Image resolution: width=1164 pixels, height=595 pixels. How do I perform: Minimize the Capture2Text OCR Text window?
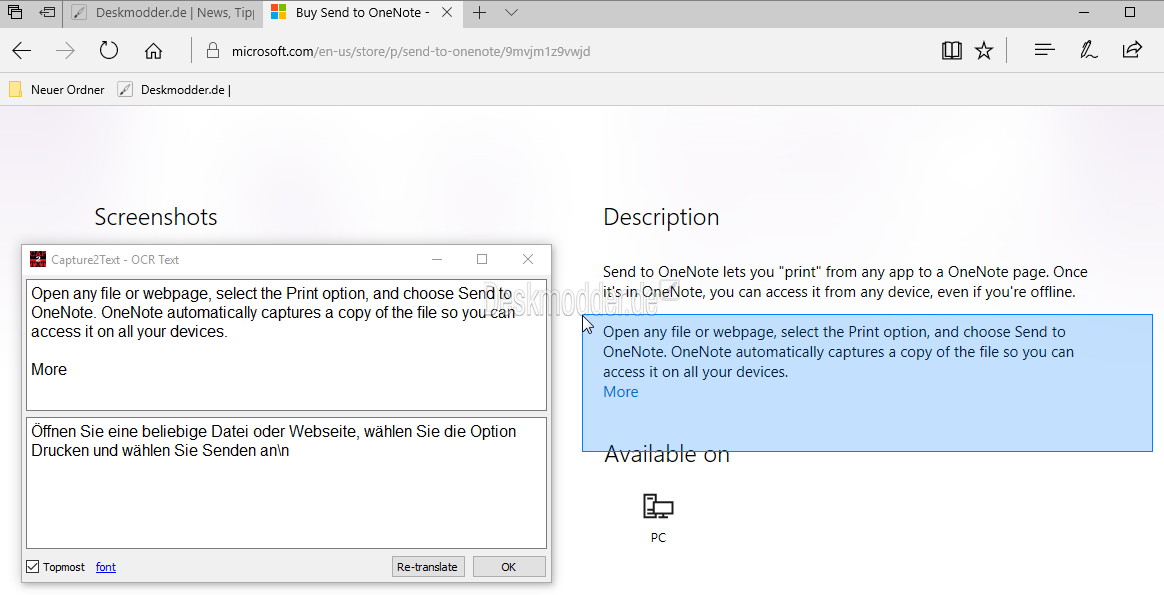pos(437,259)
